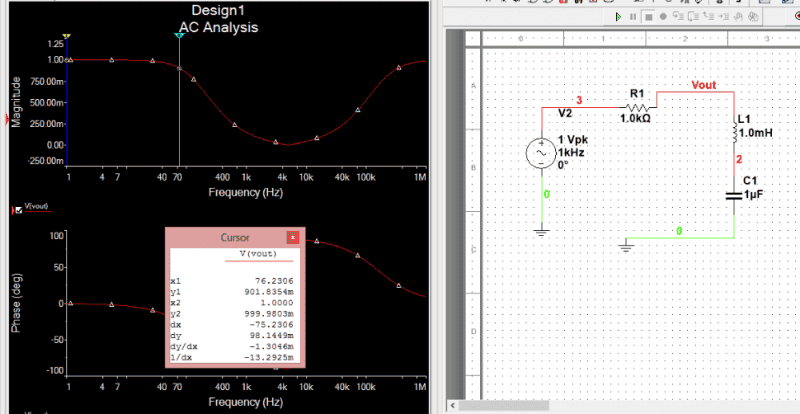Click the ground symbol below the voltage source
800x414 pixels.
tap(541, 230)
